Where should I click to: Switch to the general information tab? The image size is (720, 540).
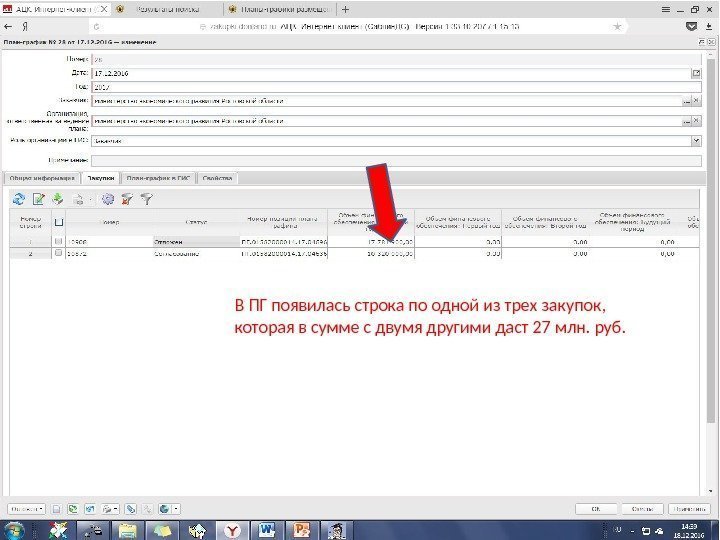[42, 178]
